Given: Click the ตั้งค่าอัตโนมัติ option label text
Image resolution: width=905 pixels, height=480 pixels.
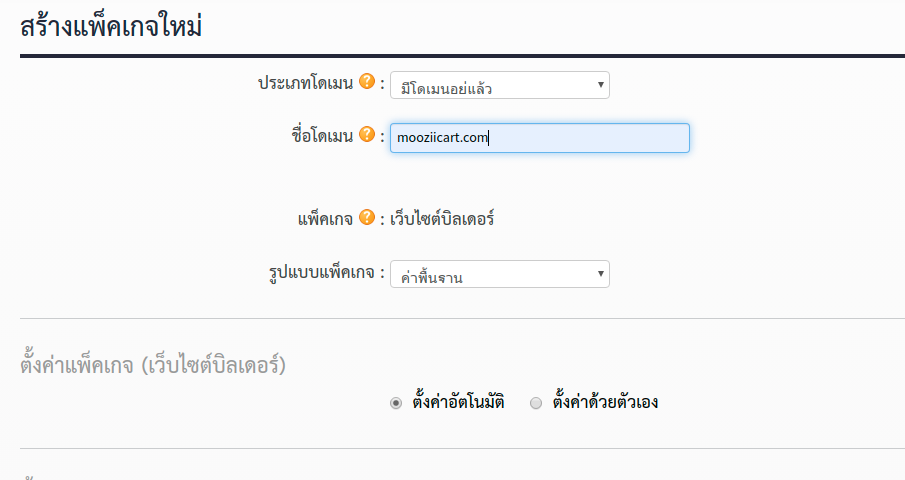Looking at the screenshot, I should coord(458,402).
